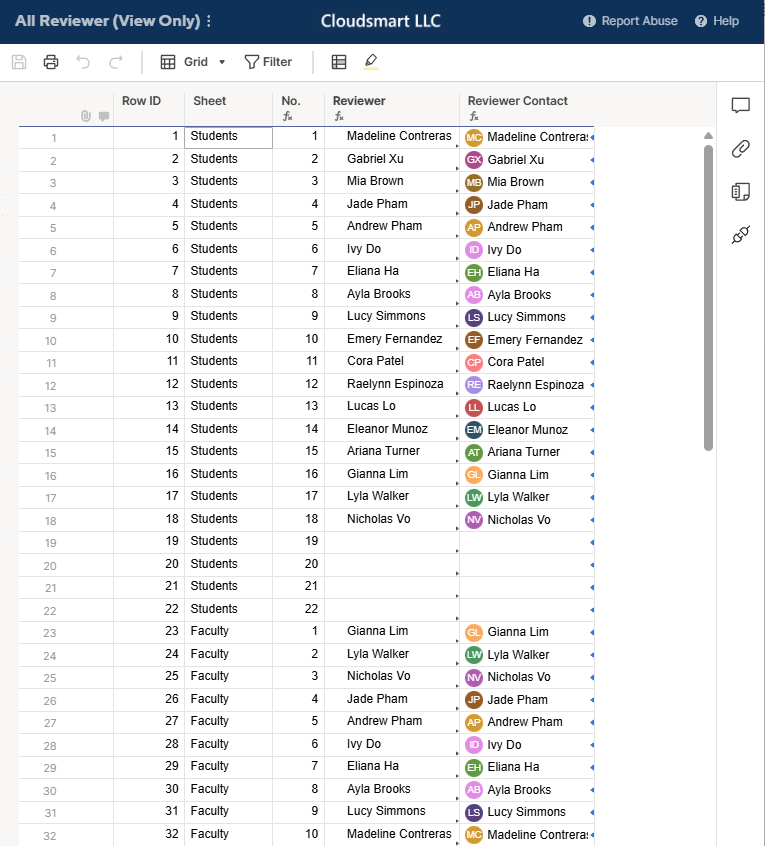
Task: Click the Report Abuse link
Action: [x=630, y=21]
